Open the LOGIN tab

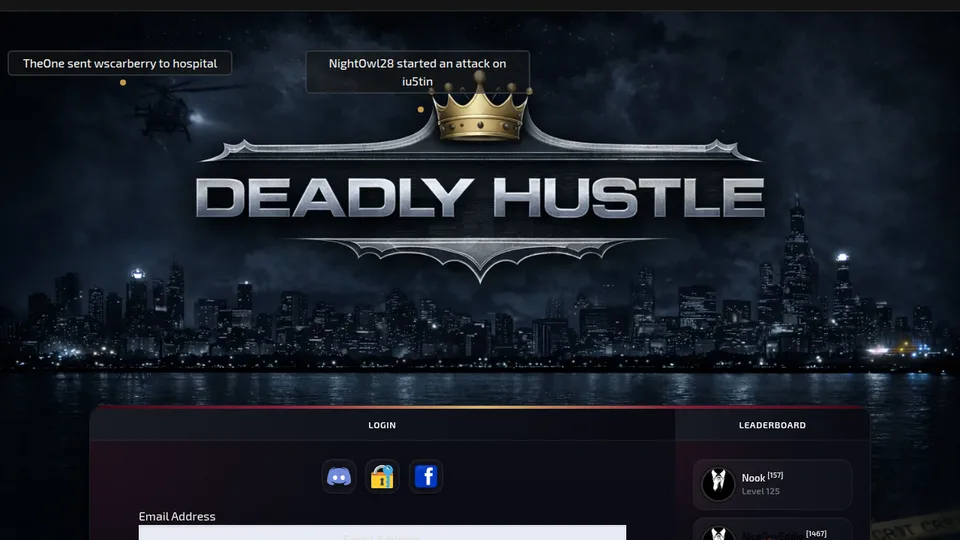[382, 425]
